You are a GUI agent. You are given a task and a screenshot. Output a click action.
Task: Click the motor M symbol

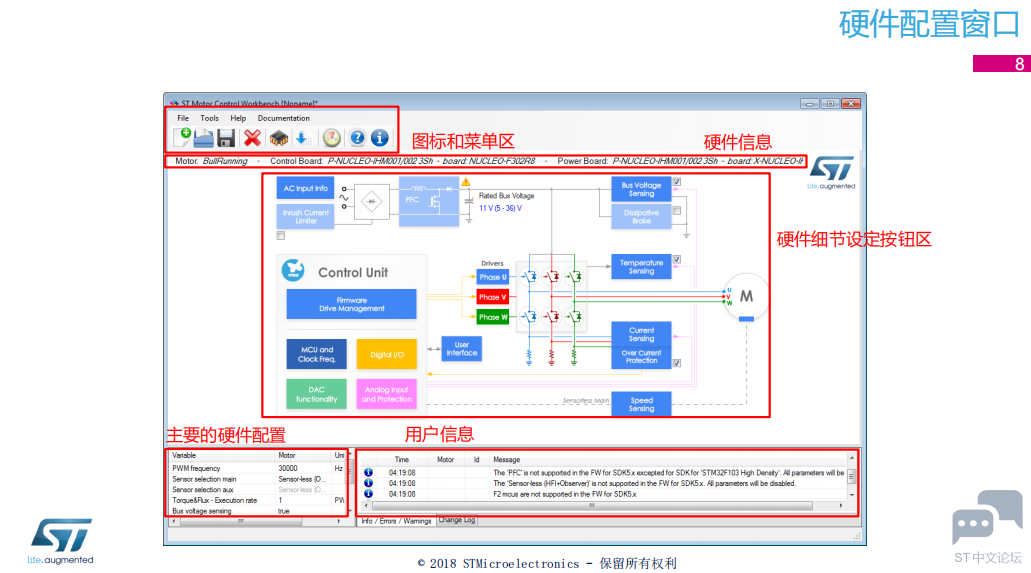coord(746,297)
